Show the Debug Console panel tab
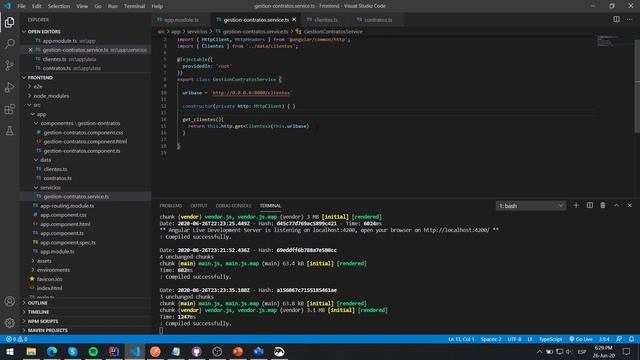Screen dimensions: 640x360 point(233,206)
